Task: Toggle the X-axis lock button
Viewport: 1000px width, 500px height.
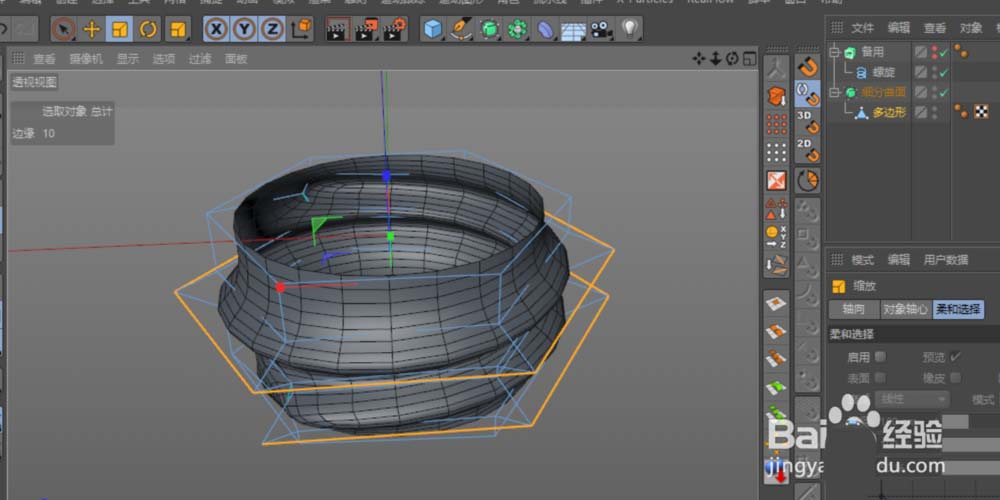Action: tap(217, 29)
